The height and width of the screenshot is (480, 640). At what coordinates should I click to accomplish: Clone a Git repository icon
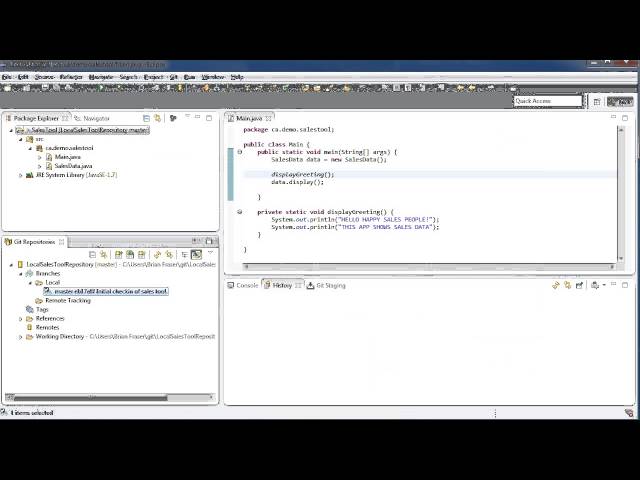pyautogui.click(x=130, y=255)
